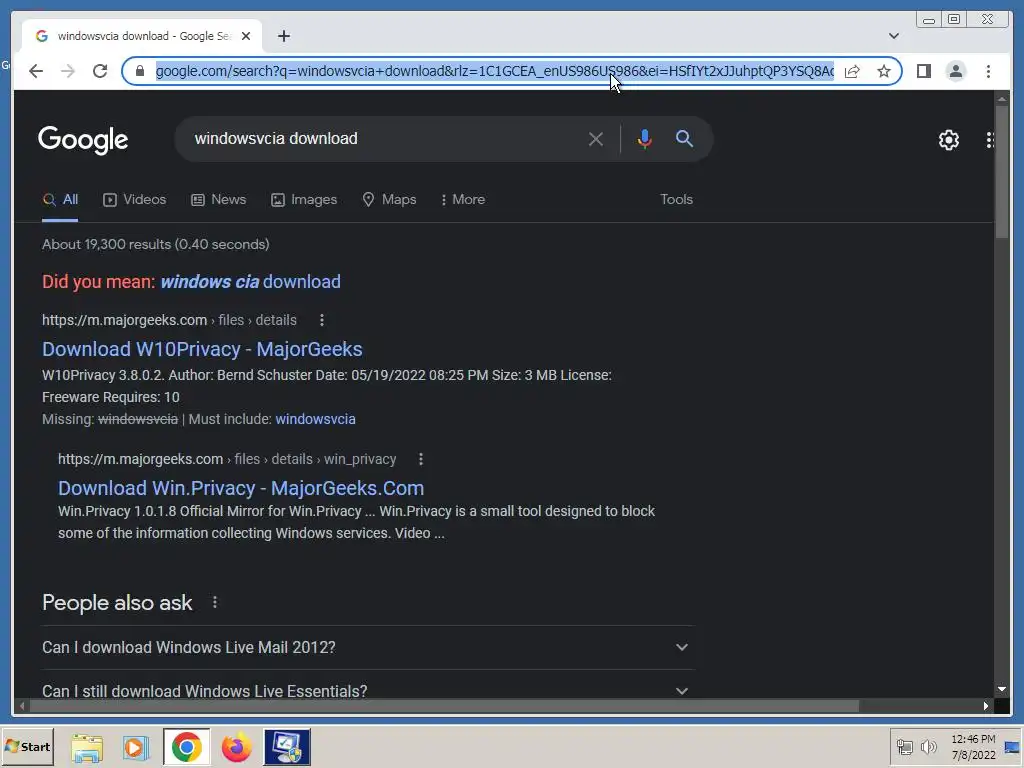
Task: Click the forward navigation arrow
Action: point(68,71)
